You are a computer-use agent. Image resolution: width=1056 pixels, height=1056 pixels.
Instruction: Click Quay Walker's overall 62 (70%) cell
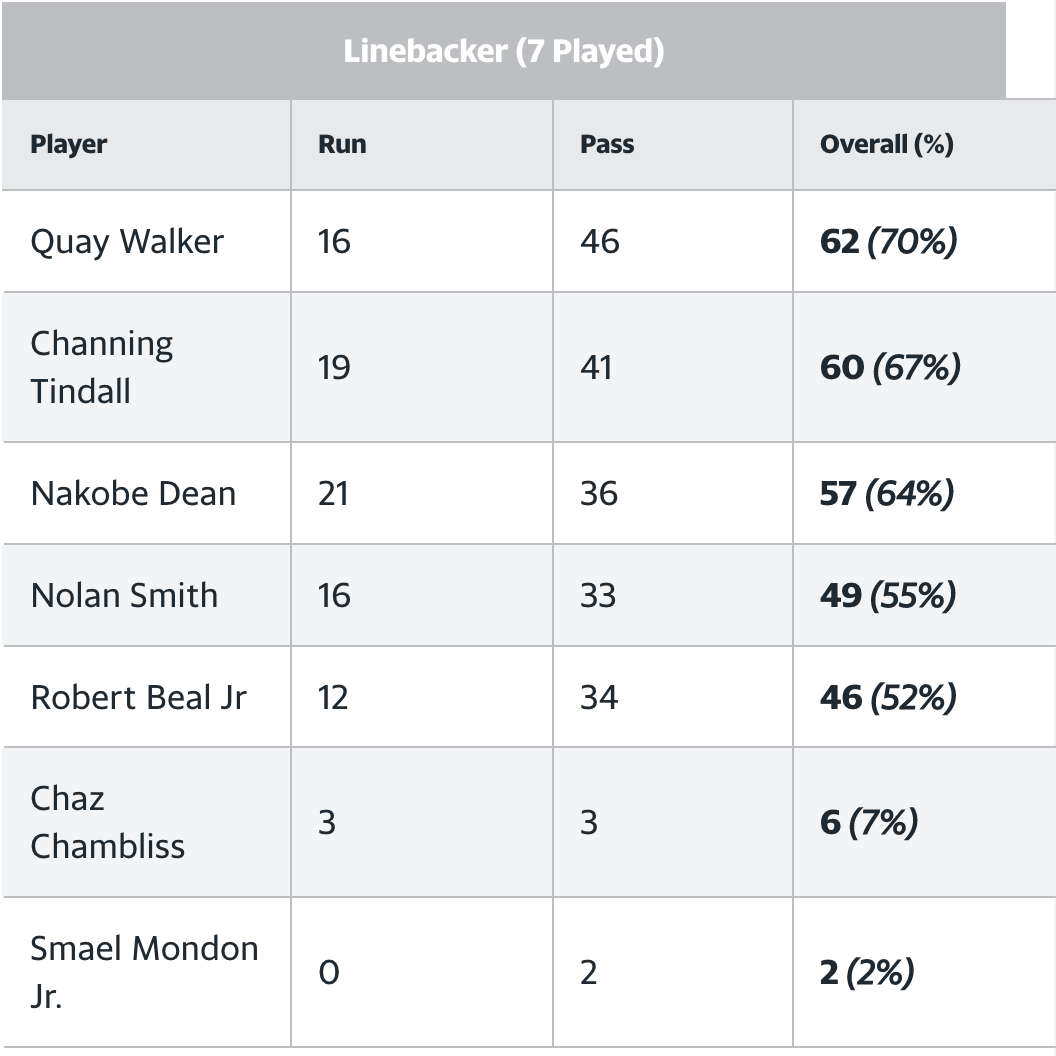[888, 241]
